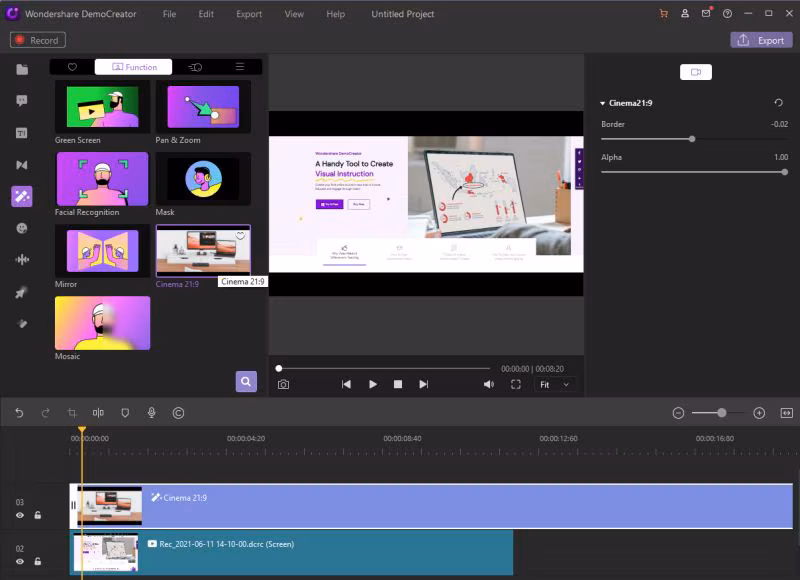800x580 pixels.
Task: Stop the preview playback
Action: [x=398, y=385]
